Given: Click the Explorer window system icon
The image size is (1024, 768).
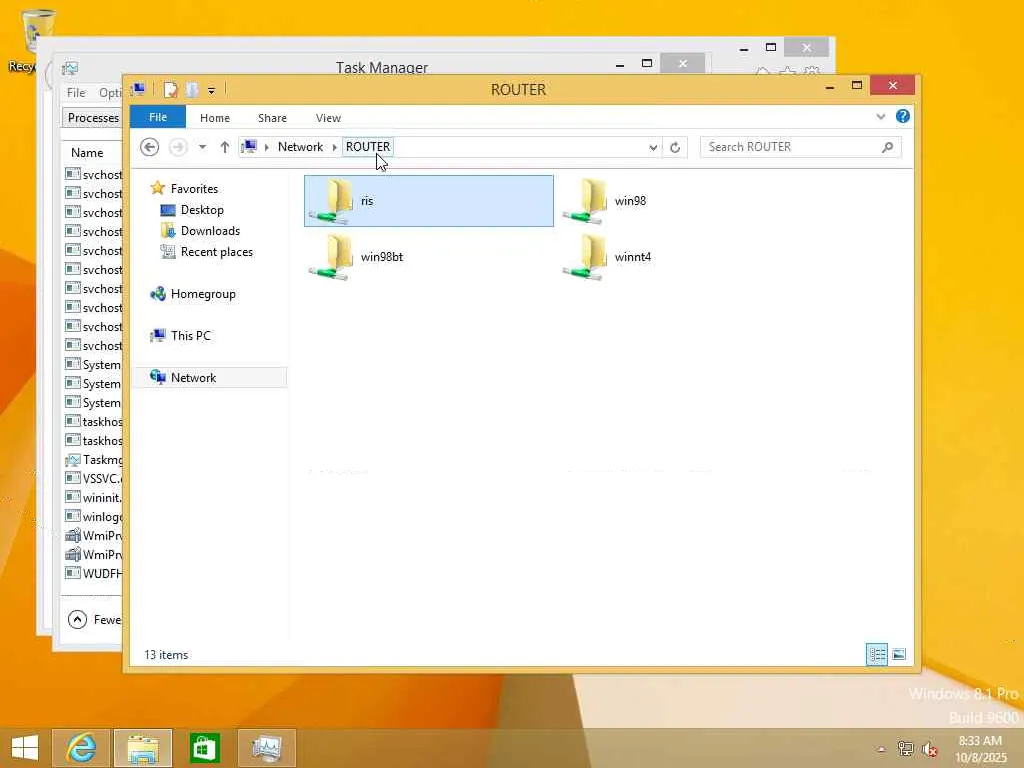Looking at the screenshot, I should [138, 89].
